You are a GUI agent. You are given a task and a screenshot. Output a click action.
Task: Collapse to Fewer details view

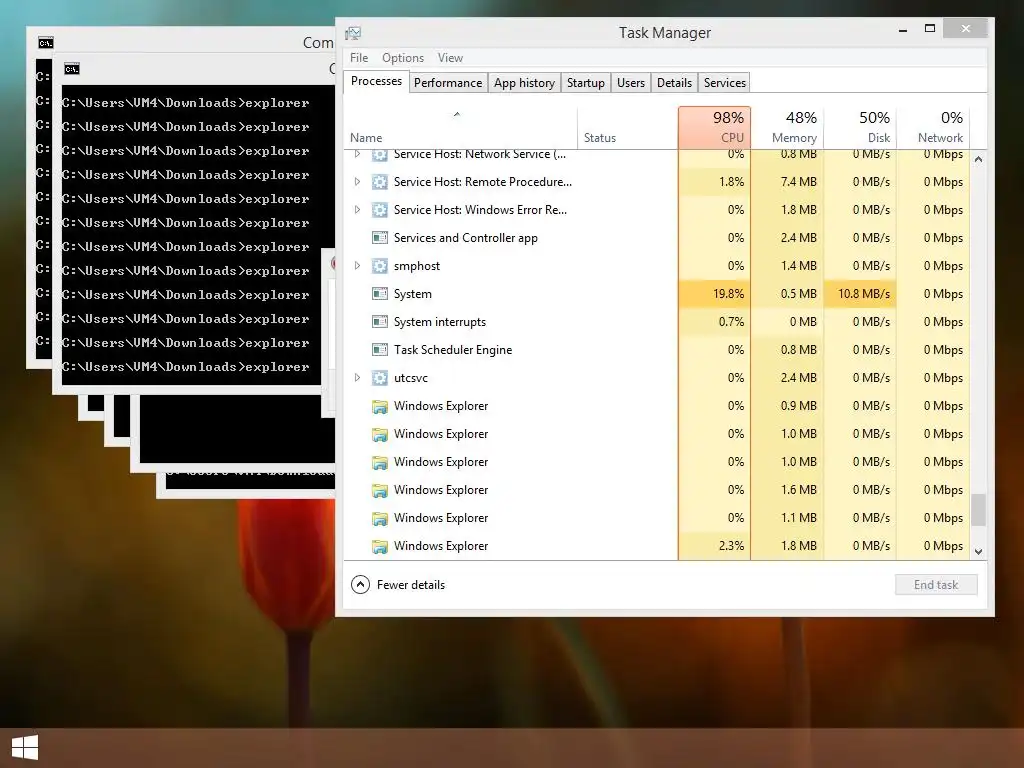(398, 584)
